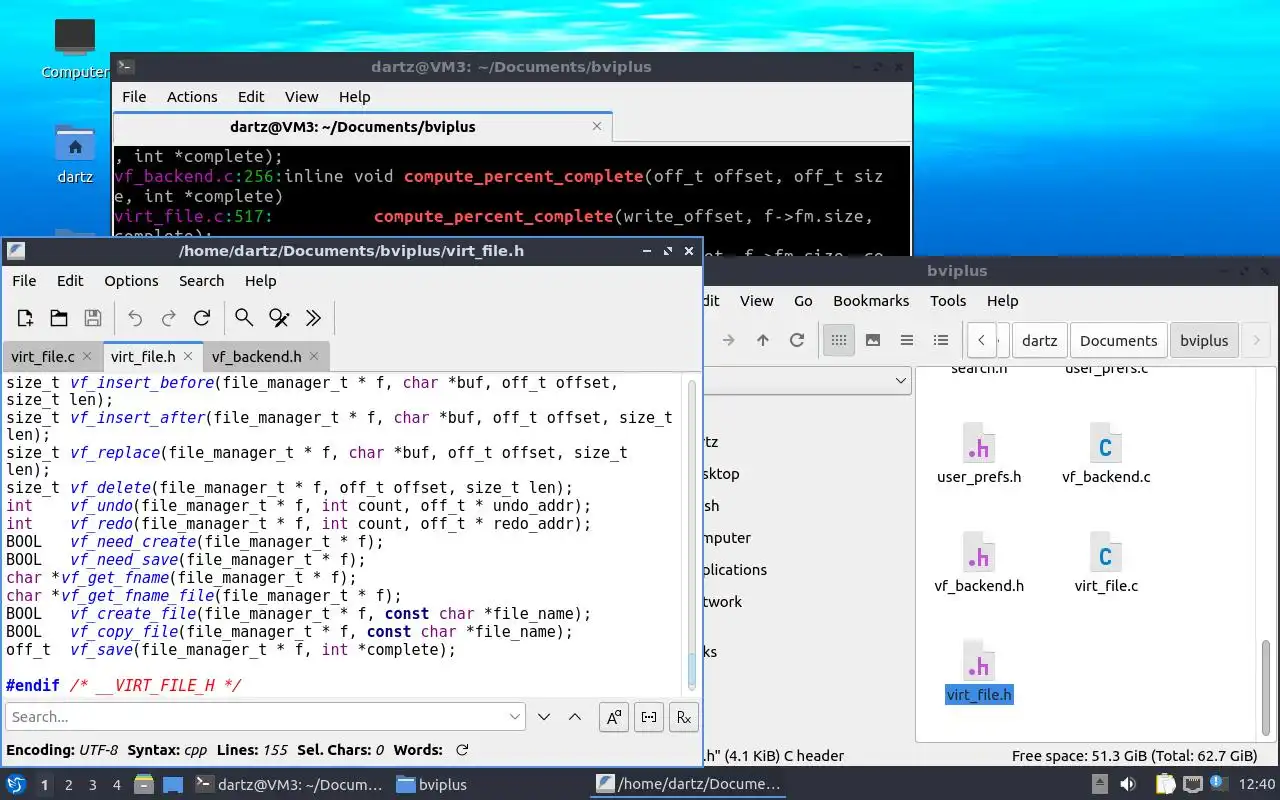Viewport: 1280px width, 800px height.
Task: Click the save floppy-disk icon in editor
Action: click(x=93, y=318)
